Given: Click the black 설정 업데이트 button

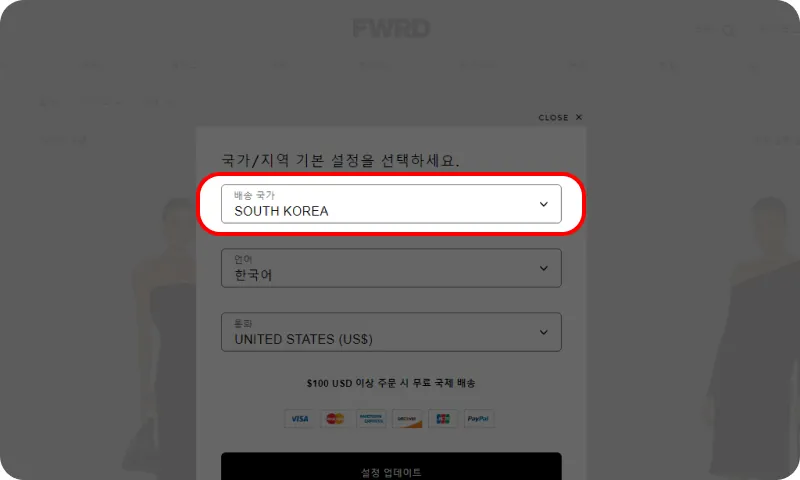Looking at the screenshot, I should (391, 466).
